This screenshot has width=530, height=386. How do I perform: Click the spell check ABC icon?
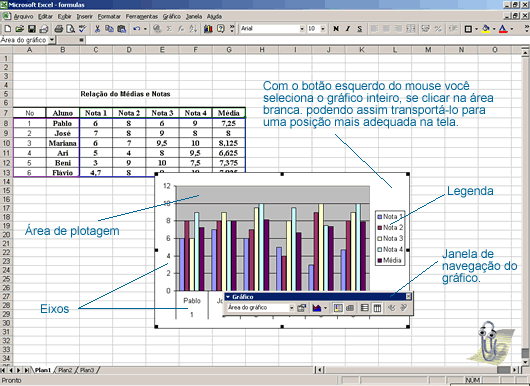point(82,29)
